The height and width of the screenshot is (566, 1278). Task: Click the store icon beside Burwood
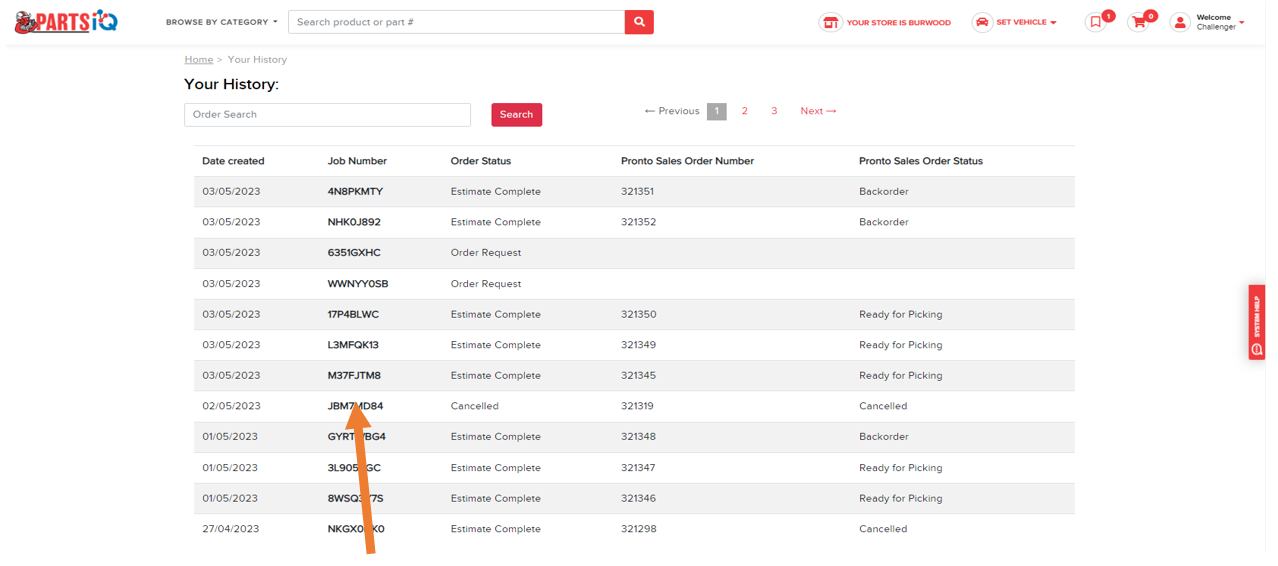(x=830, y=22)
